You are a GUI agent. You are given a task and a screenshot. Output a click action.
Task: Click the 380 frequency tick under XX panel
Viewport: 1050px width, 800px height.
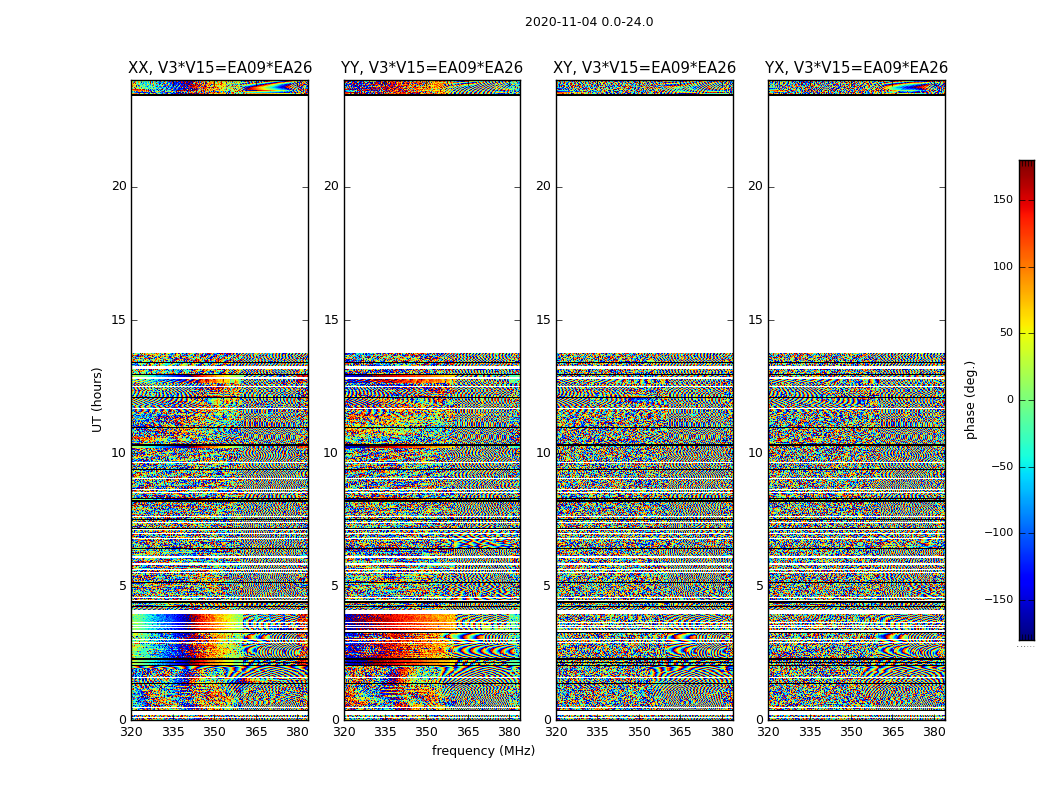click(x=297, y=732)
